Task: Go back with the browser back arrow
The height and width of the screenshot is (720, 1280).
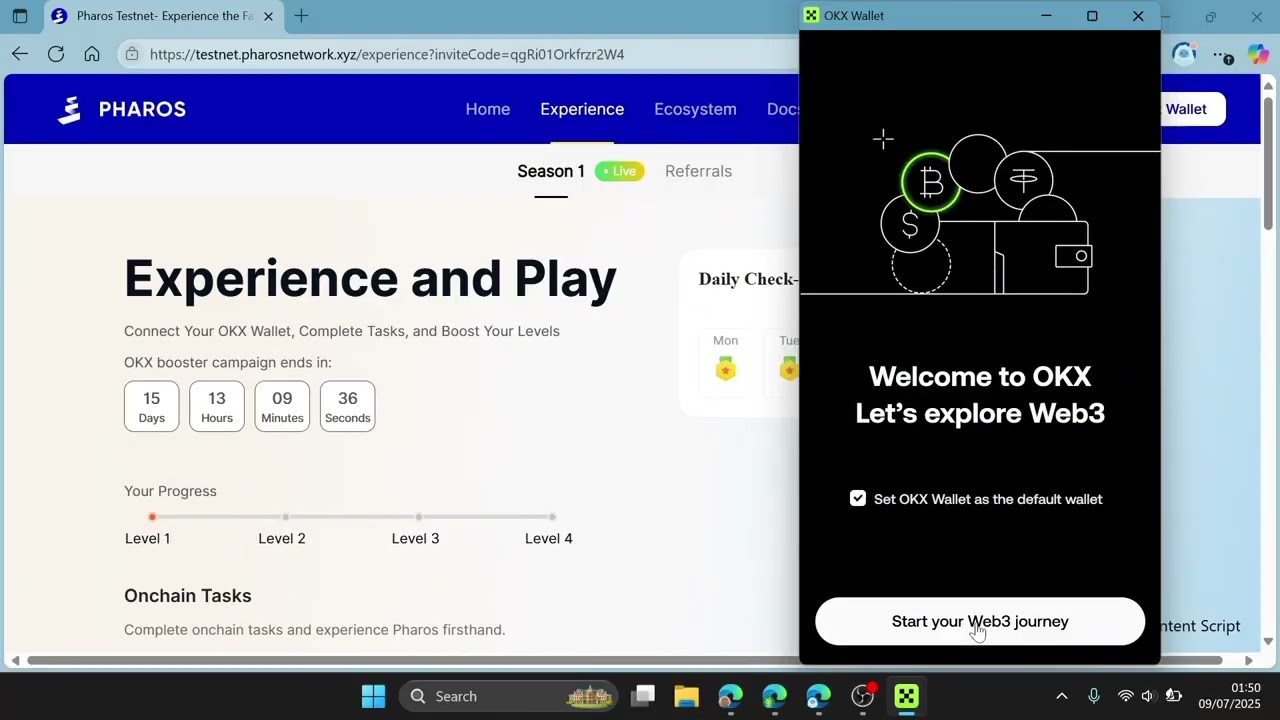Action: click(20, 54)
